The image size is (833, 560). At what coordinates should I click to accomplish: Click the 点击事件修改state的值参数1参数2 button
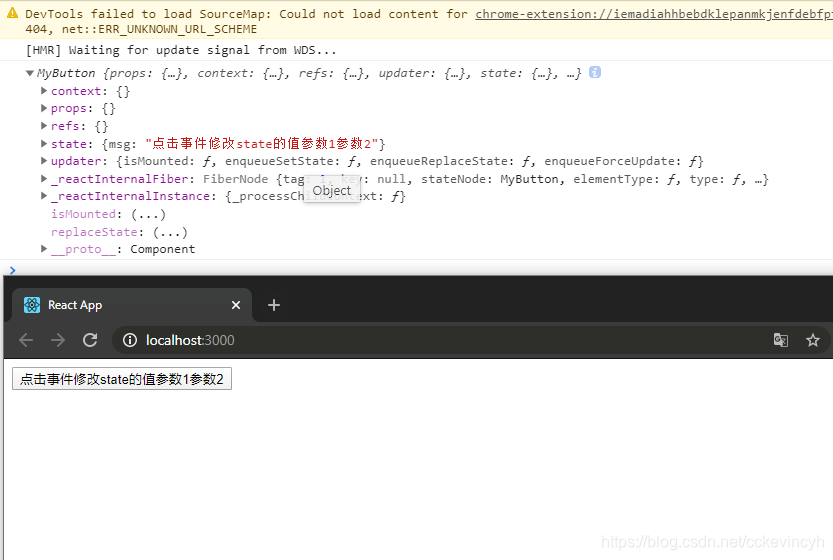click(122, 379)
